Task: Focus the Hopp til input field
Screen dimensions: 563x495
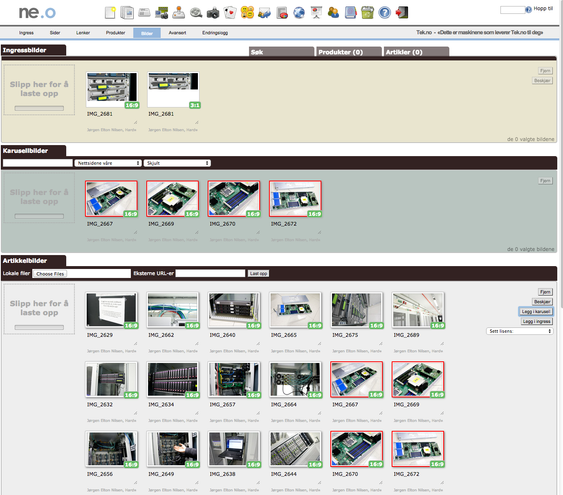Action: tap(512, 10)
